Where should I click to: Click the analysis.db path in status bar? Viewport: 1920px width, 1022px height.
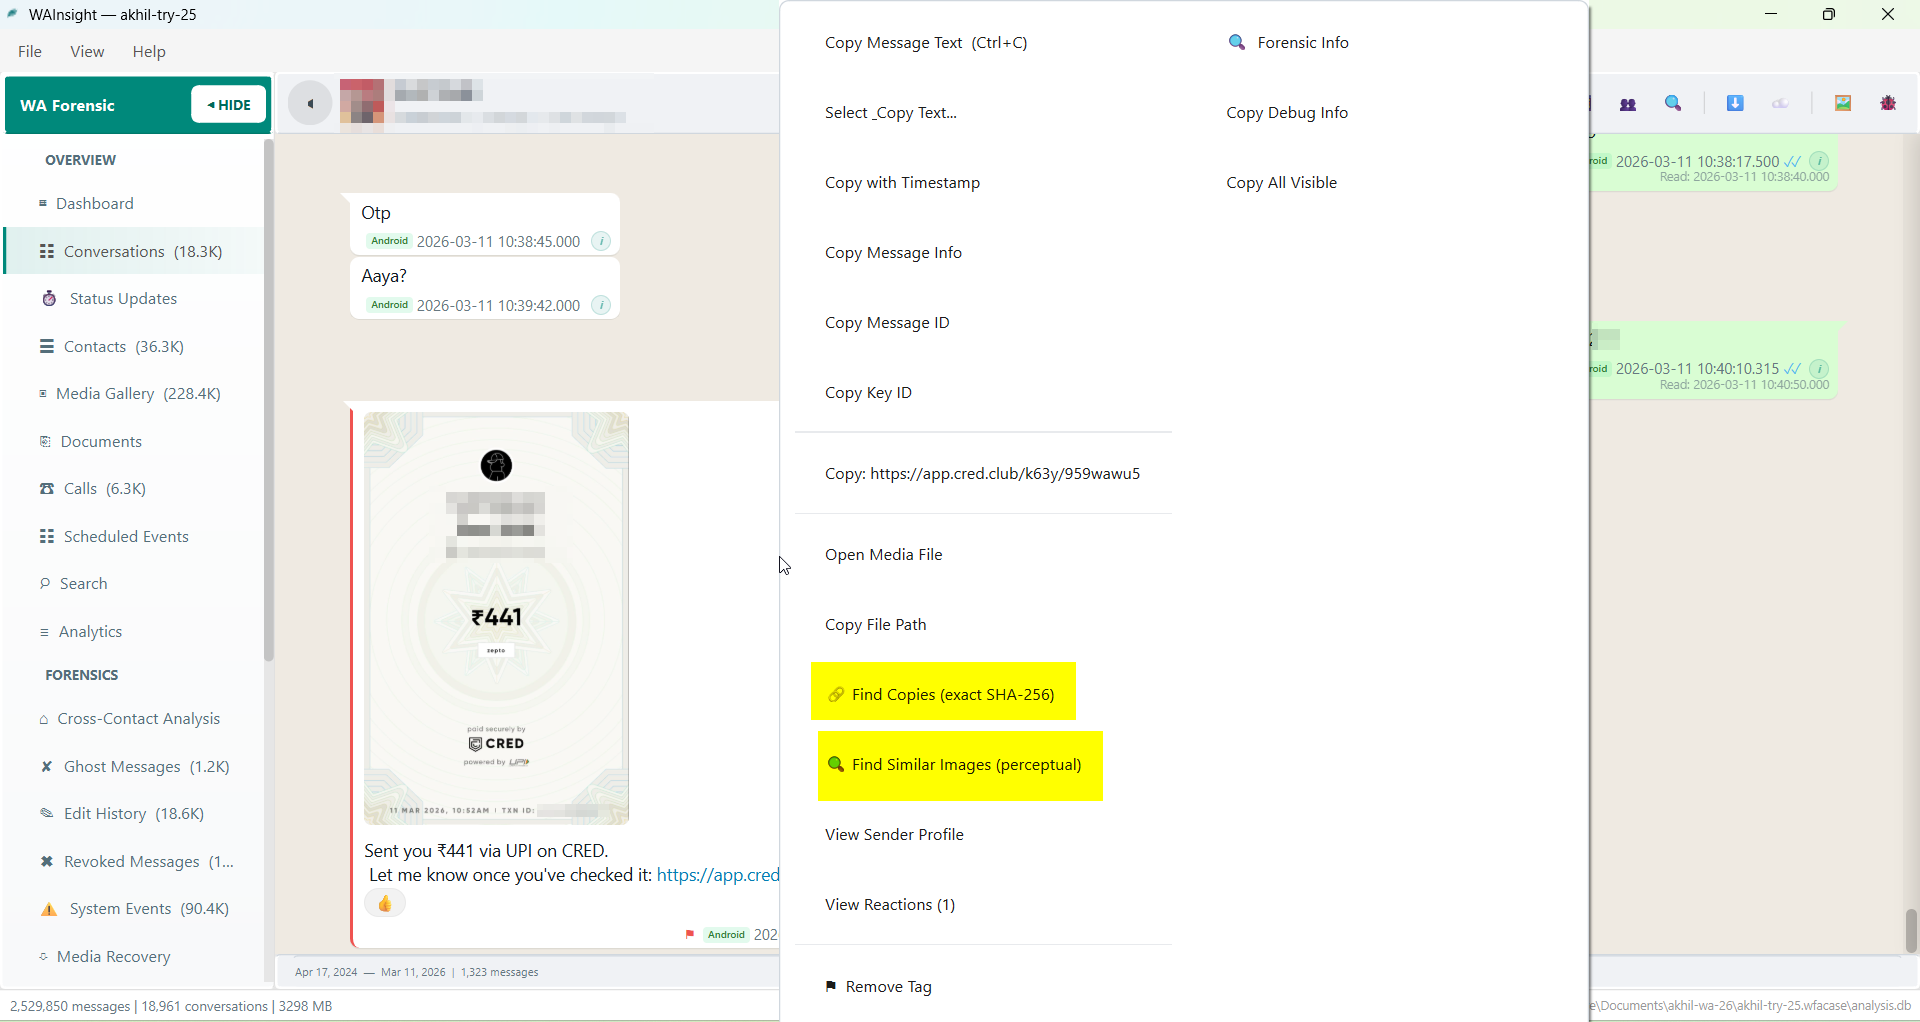pos(1752,1006)
